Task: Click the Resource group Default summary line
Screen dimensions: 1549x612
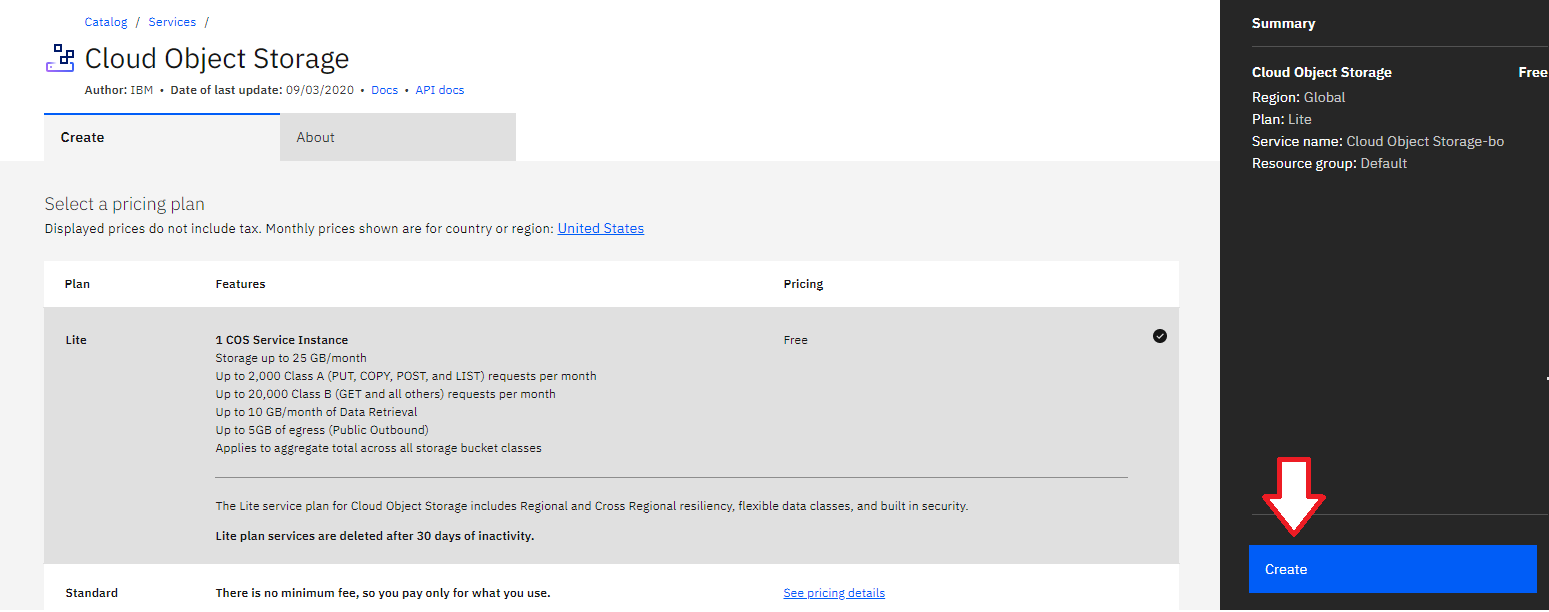Action: coord(1329,163)
